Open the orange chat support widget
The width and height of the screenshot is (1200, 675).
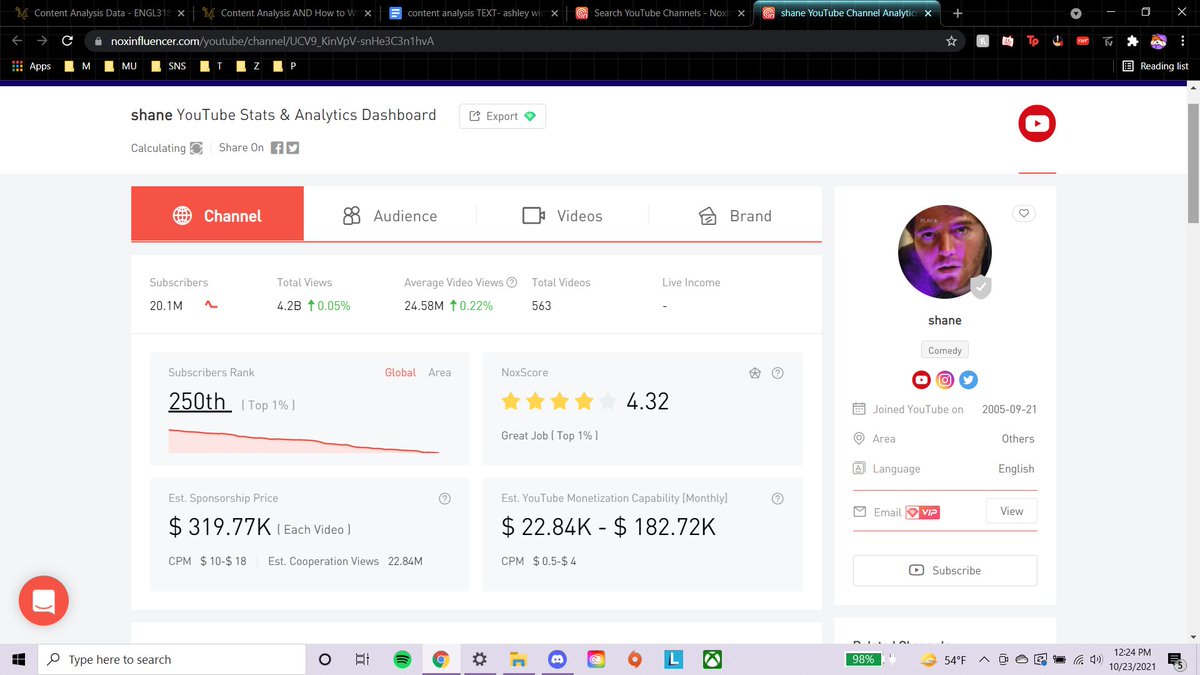(44, 601)
